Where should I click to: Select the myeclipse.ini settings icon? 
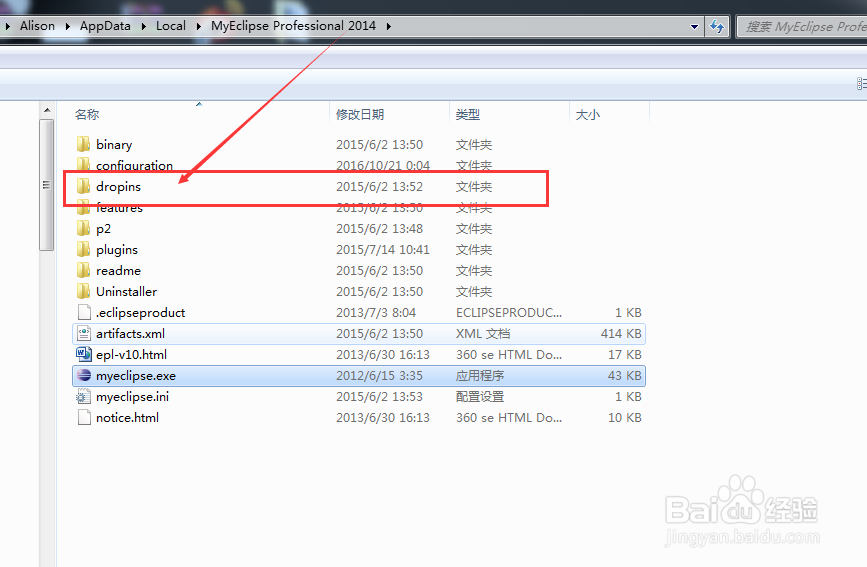tap(83, 397)
